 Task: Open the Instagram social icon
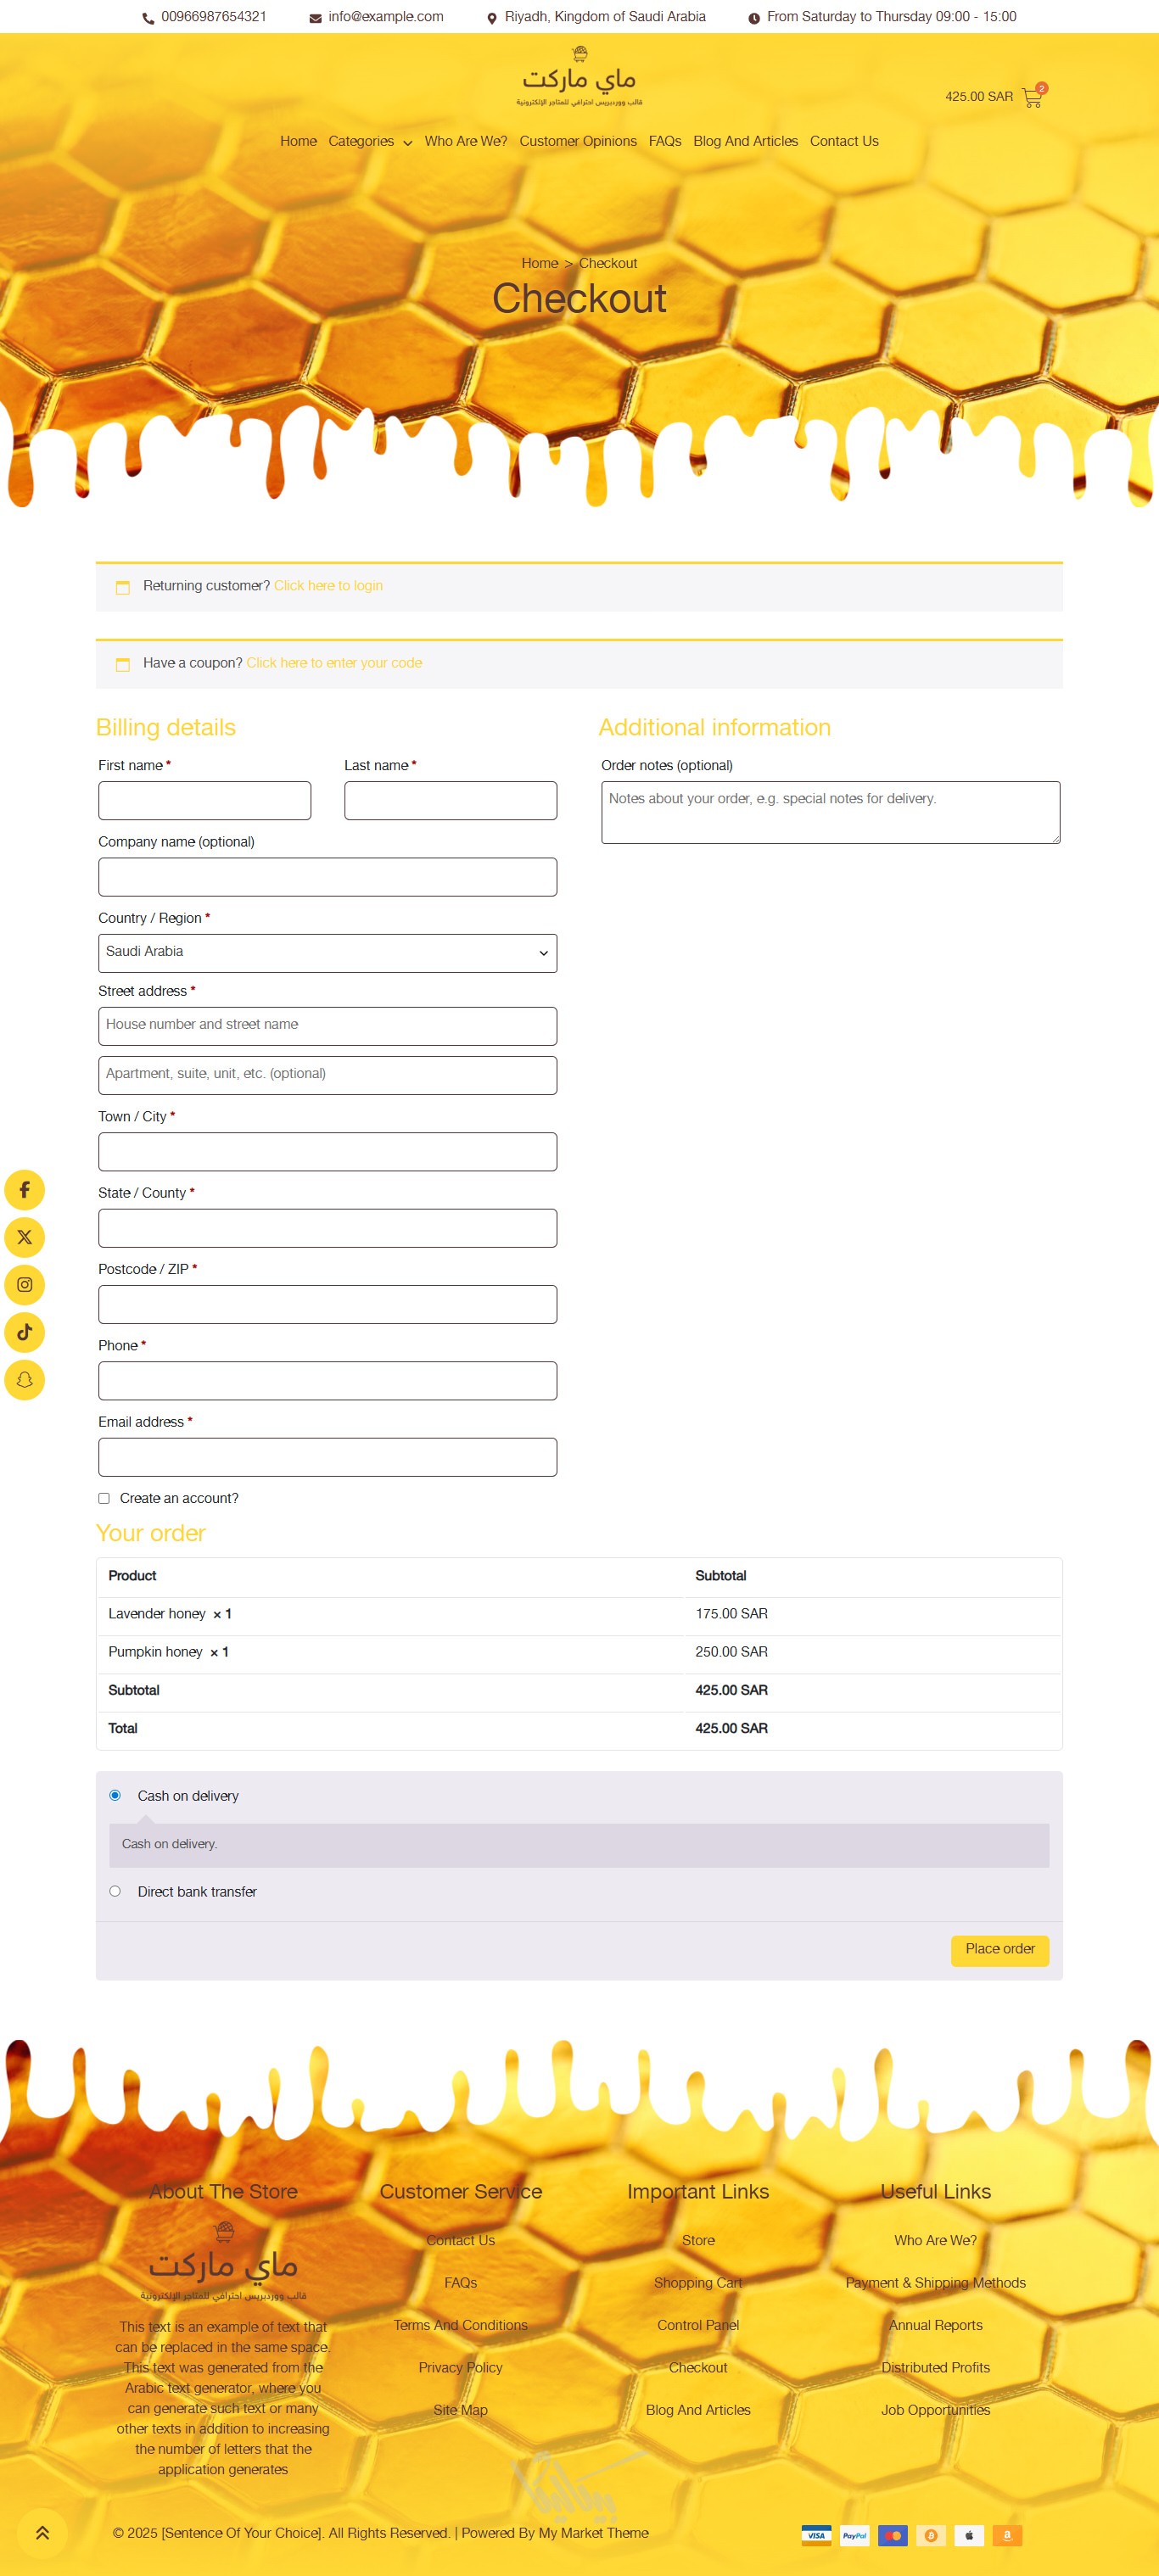click(x=25, y=1285)
